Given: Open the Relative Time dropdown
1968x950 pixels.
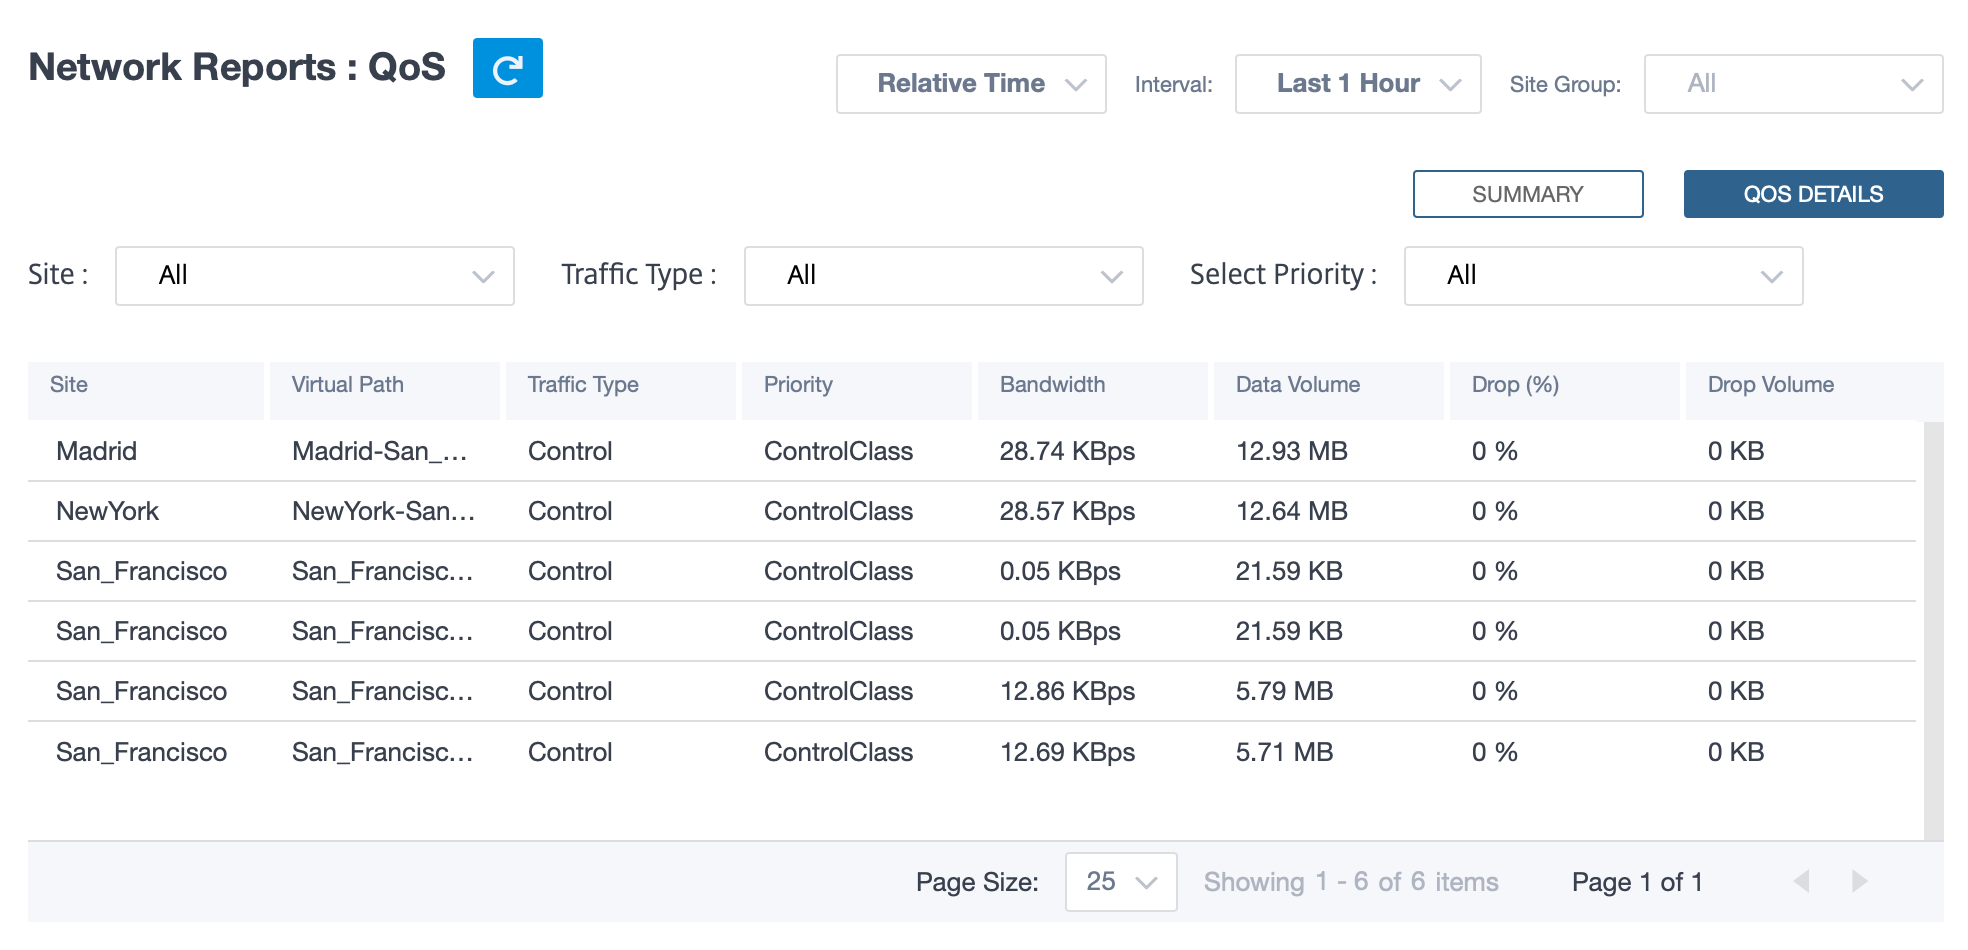Looking at the screenshot, I should tap(971, 84).
